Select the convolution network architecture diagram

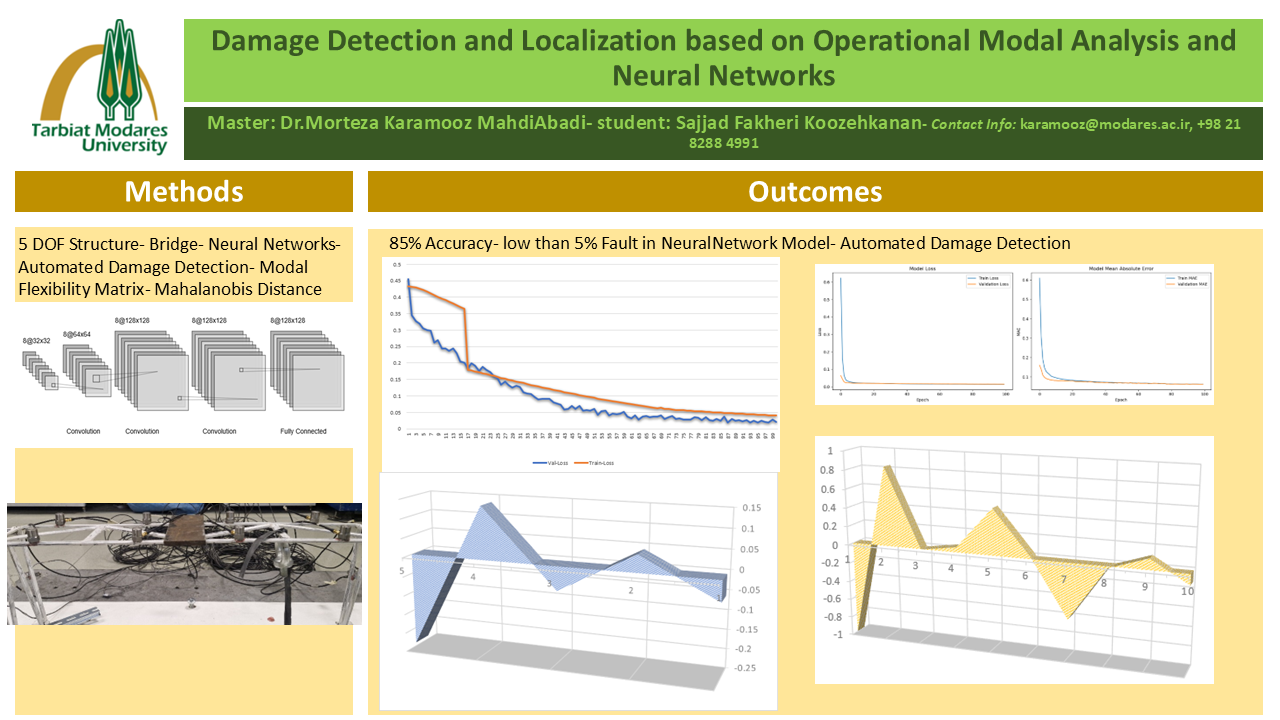(183, 375)
